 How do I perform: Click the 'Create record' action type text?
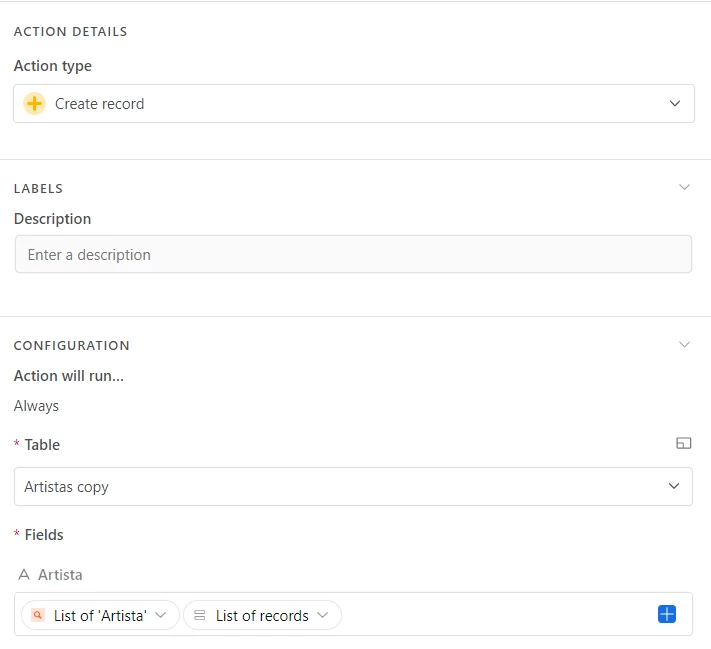(x=99, y=104)
